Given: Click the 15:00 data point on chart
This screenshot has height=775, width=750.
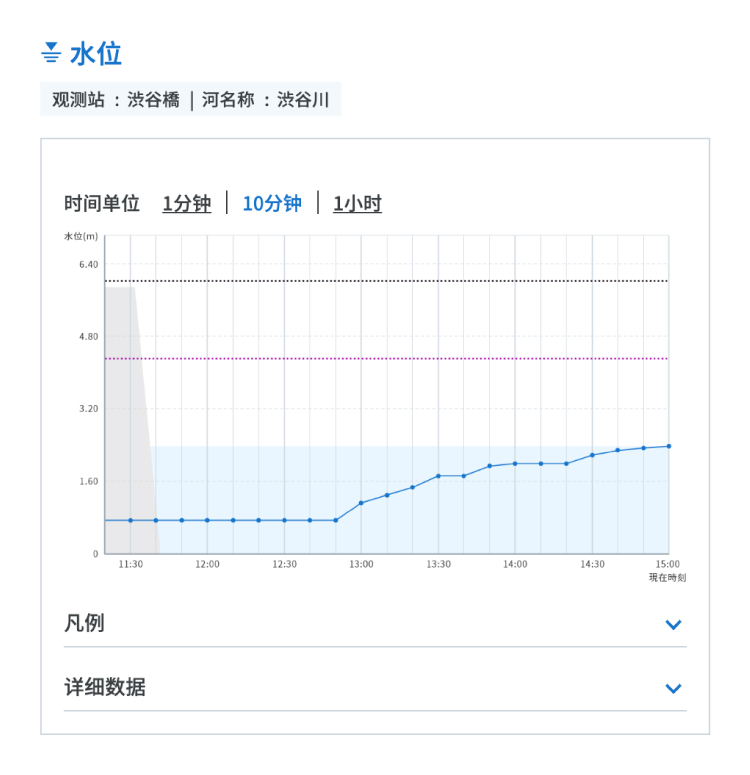Looking at the screenshot, I should [x=669, y=446].
